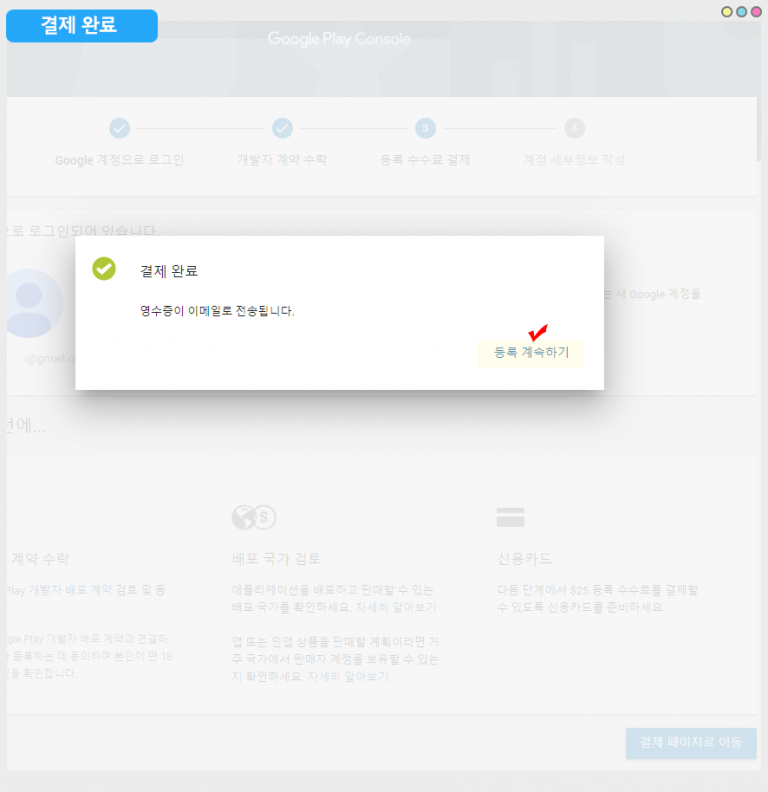
Task: Select the Google 계정으로 로그인 step checkmark
Action: 119,128
